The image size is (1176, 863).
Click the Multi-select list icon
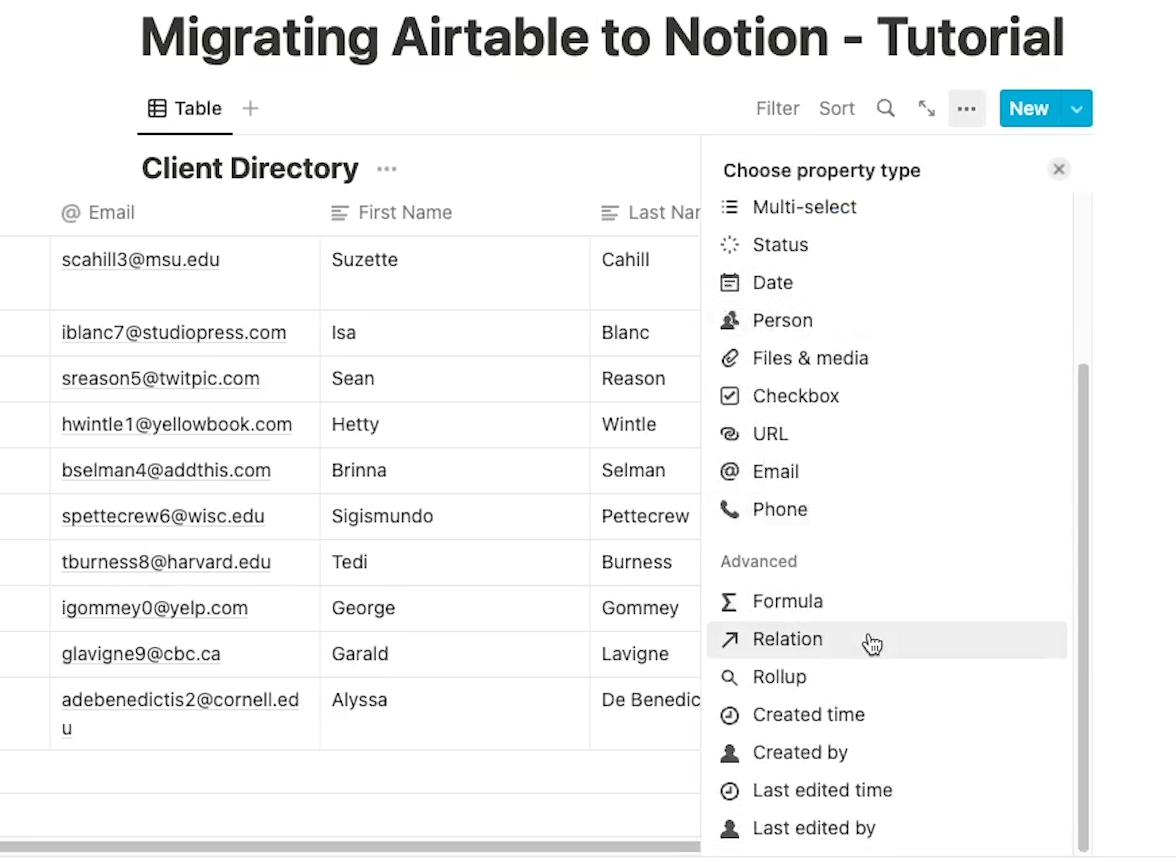coord(730,207)
